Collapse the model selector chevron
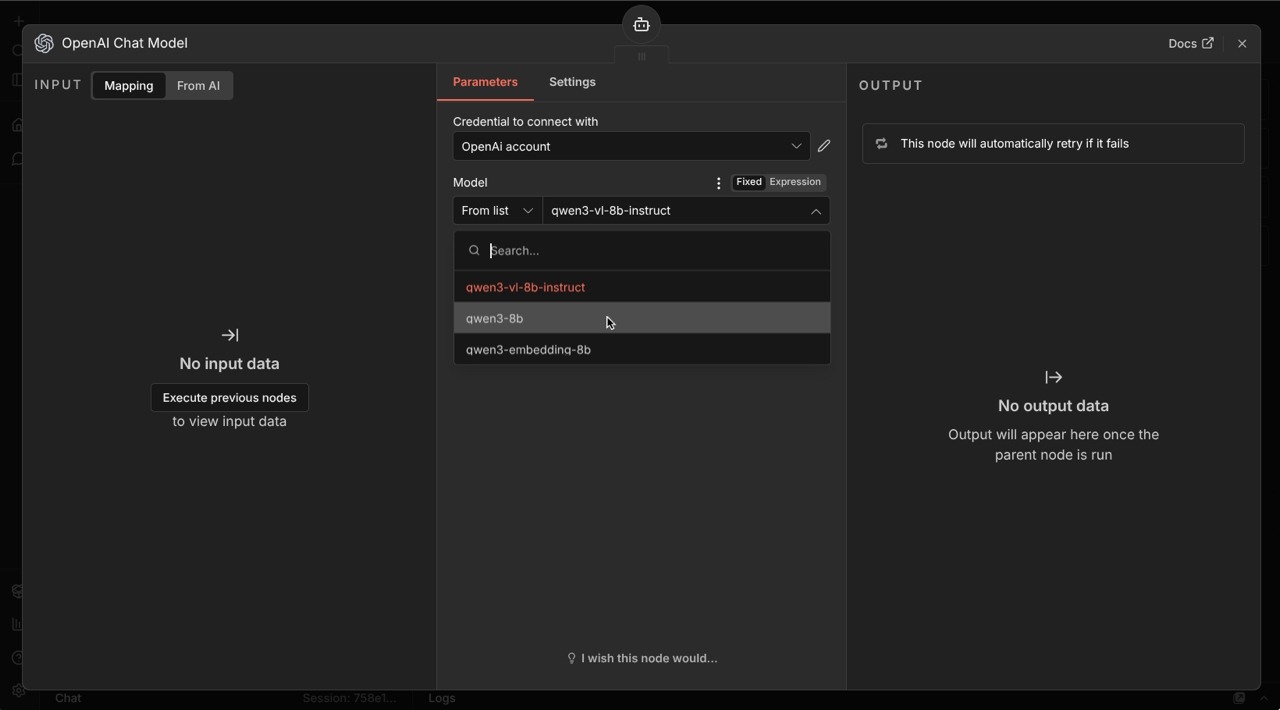This screenshot has height=710, width=1280. click(x=816, y=211)
